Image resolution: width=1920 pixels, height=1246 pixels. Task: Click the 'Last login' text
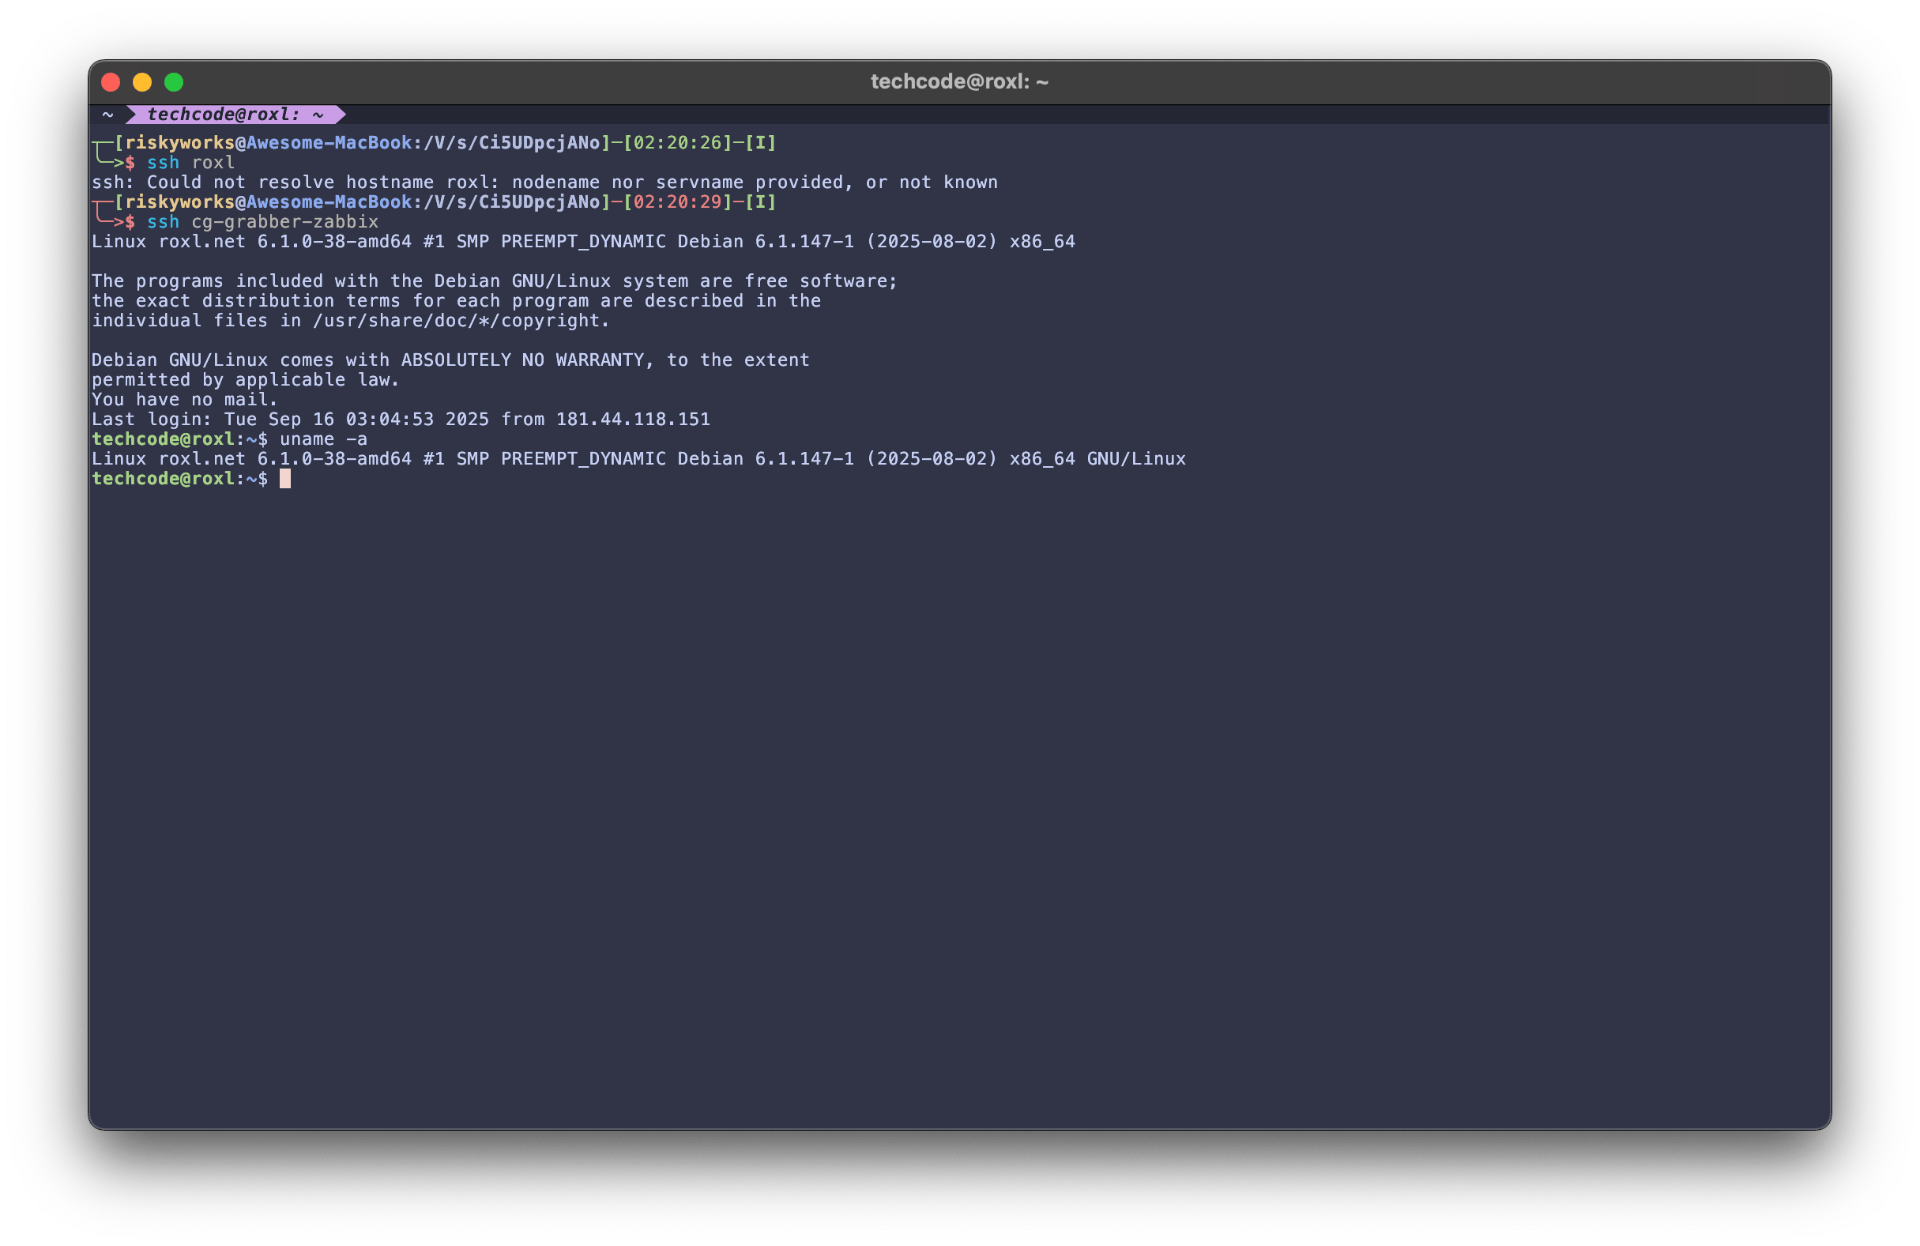tap(149, 419)
